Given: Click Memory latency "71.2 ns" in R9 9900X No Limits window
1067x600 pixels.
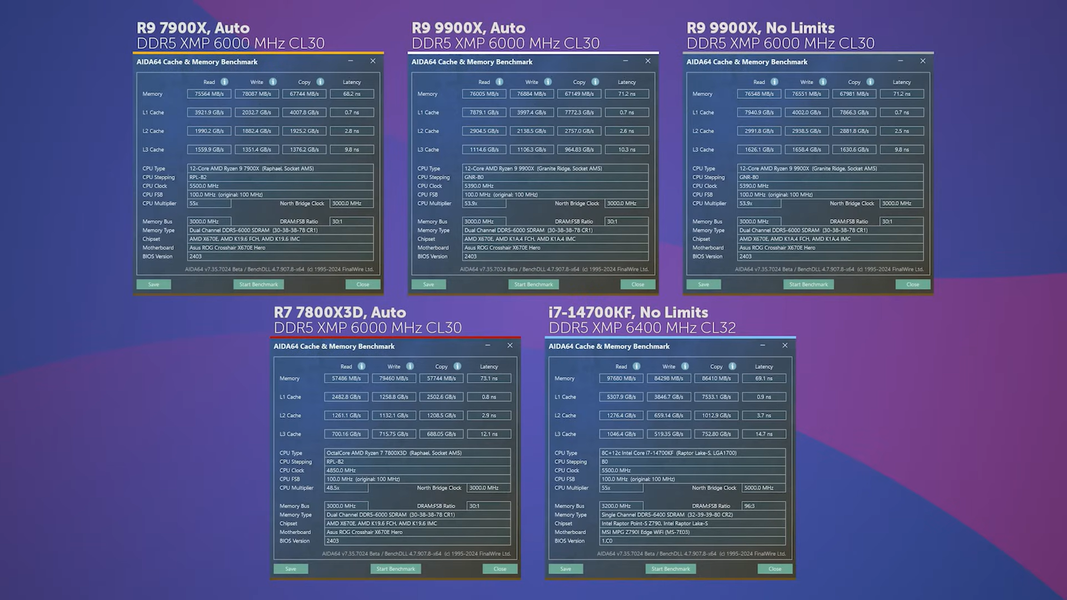Looking at the screenshot, I should pyautogui.click(x=902, y=94).
